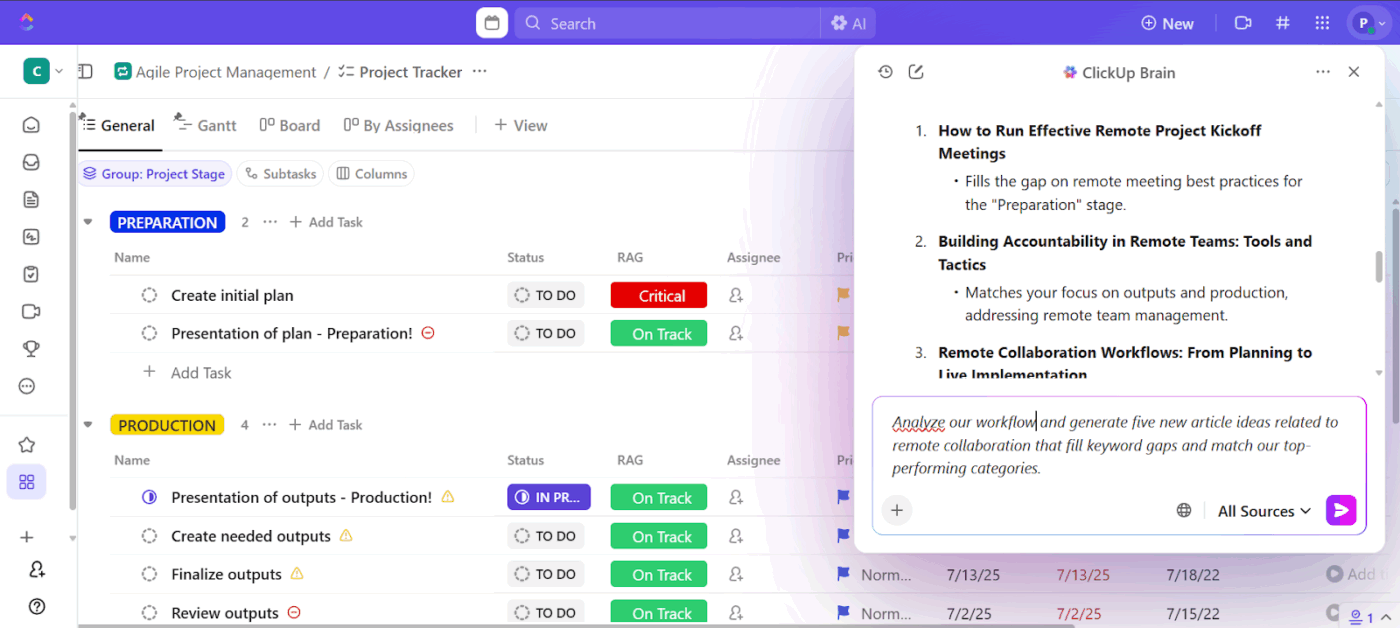Open the Whiteboards icon in the sidebar

pos(30,236)
